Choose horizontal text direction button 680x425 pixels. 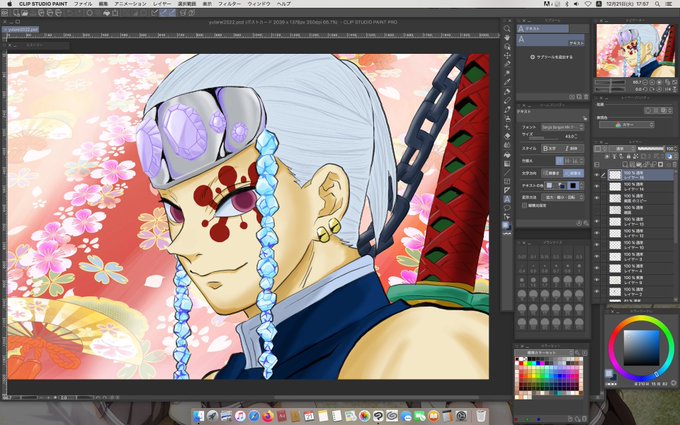(x=552, y=173)
